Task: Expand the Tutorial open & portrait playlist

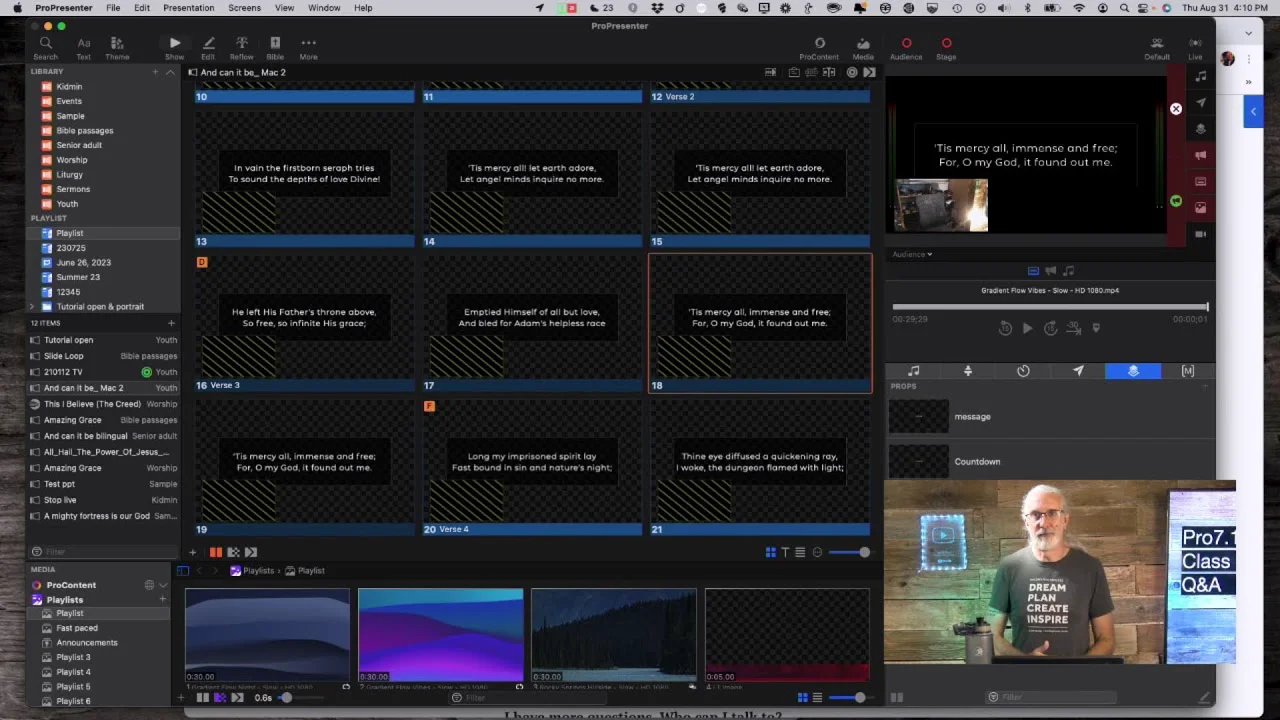Action: tap(33, 307)
